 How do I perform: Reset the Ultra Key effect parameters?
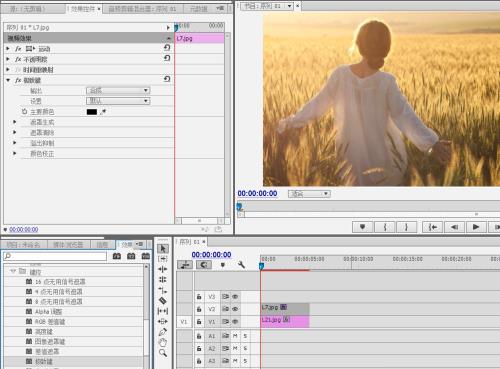pos(167,79)
